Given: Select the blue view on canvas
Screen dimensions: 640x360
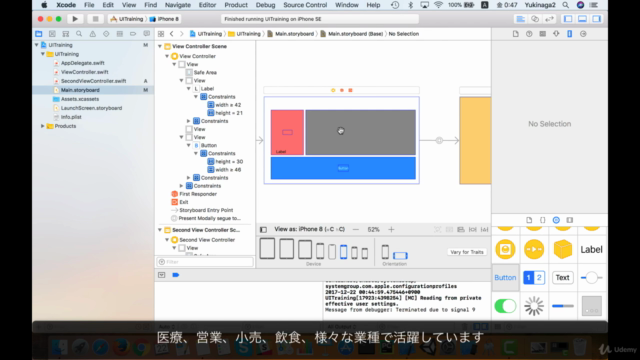Looking at the screenshot, I should pyautogui.click(x=343, y=168).
